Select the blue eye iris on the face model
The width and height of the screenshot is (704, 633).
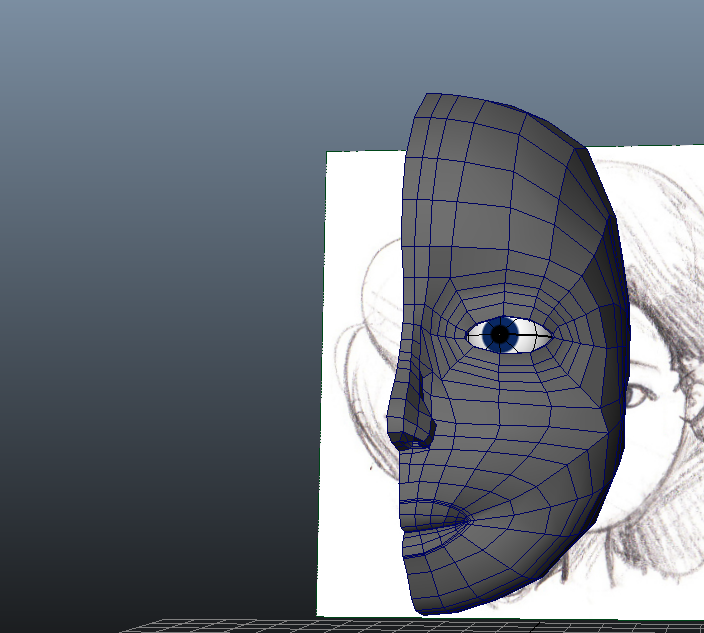[x=500, y=334]
